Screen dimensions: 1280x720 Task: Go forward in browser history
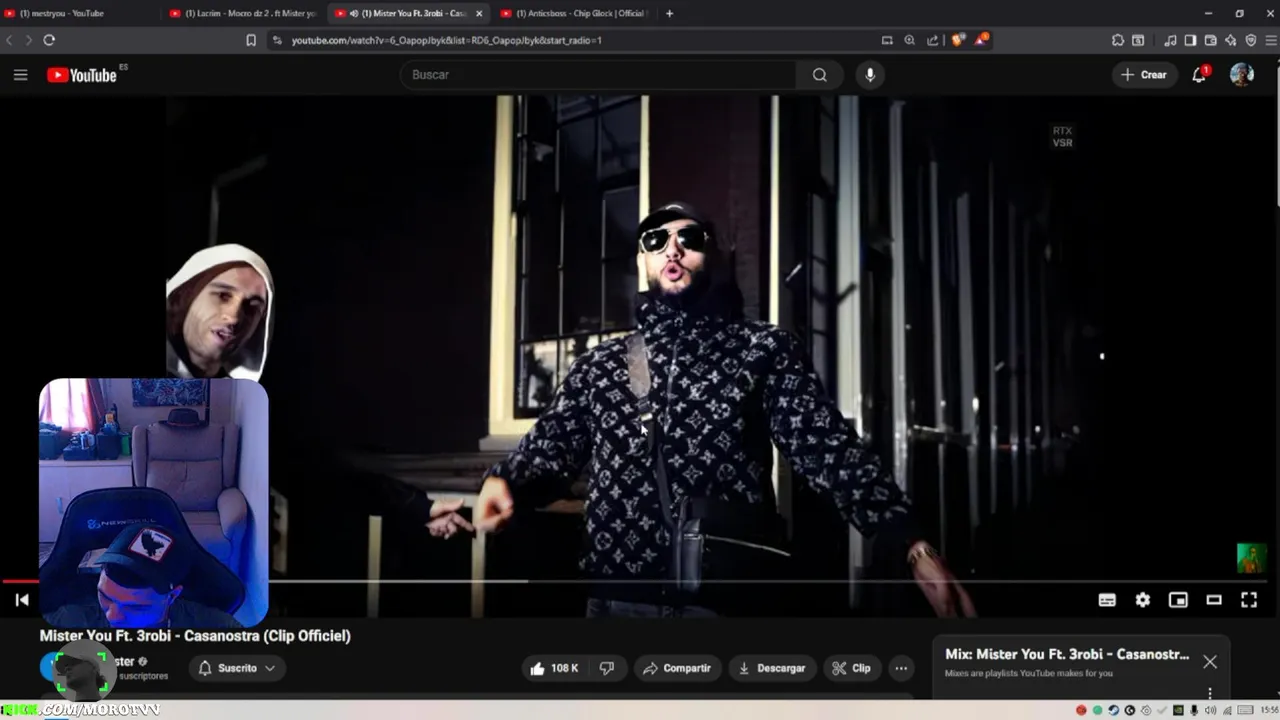pyautogui.click(x=28, y=40)
